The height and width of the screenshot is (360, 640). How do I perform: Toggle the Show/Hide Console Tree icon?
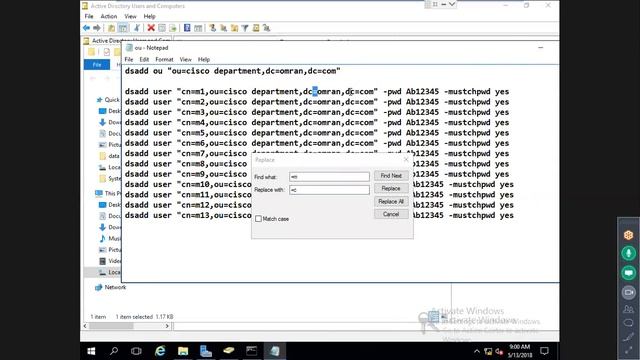point(122,28)
